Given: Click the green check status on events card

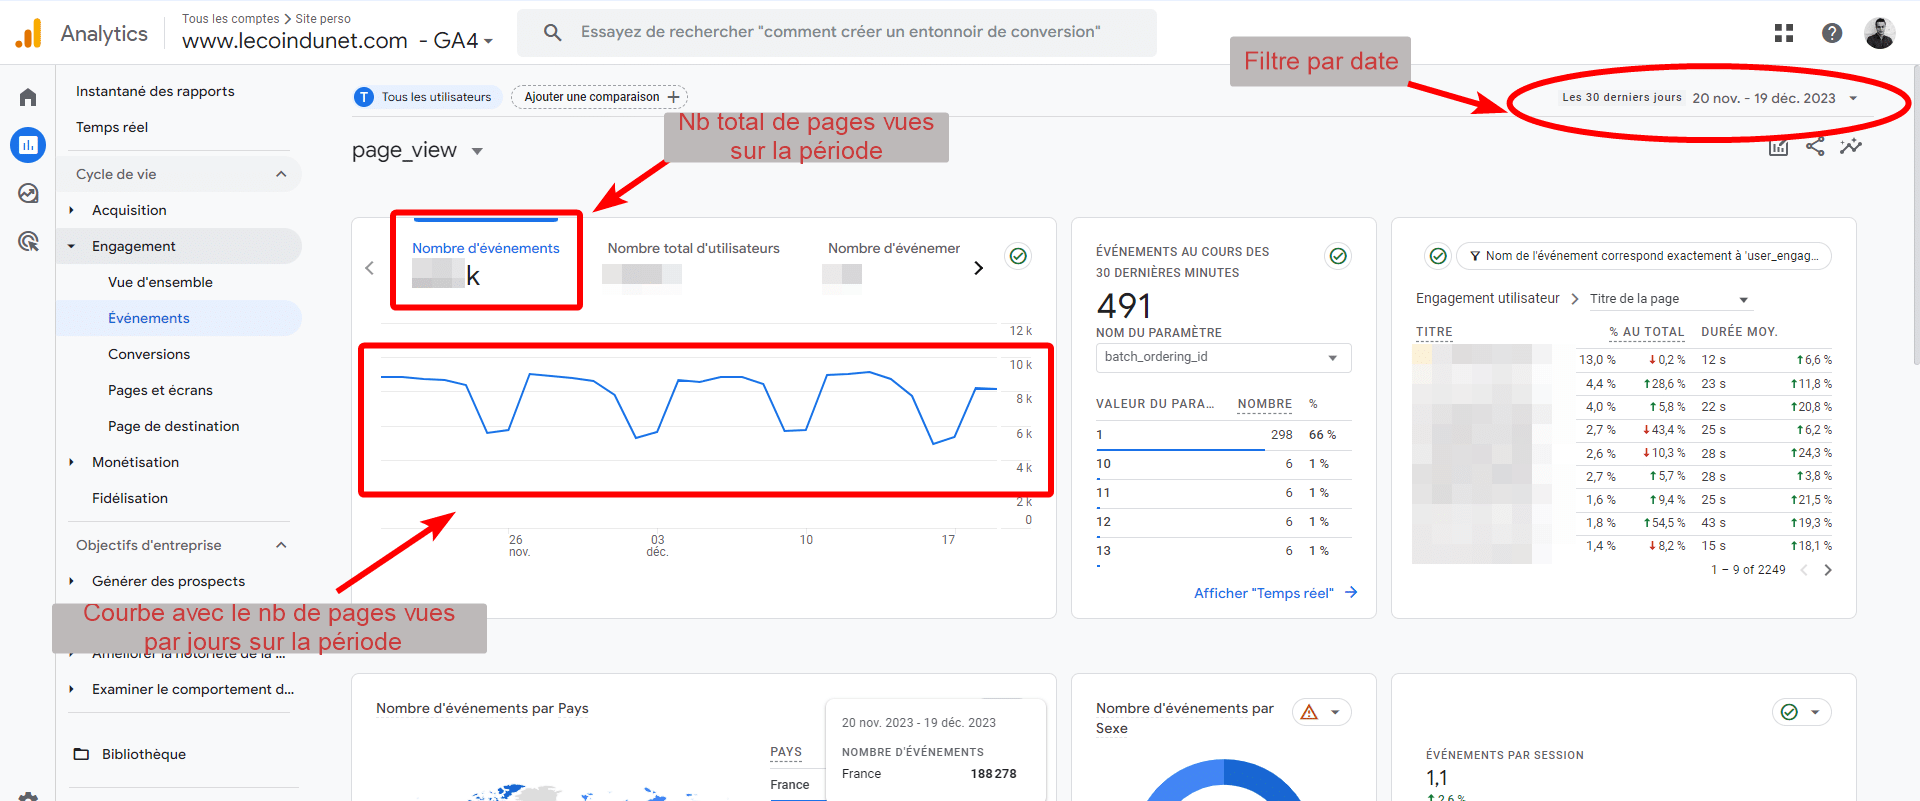Looking at the screenshot, I should [1018, 256].
